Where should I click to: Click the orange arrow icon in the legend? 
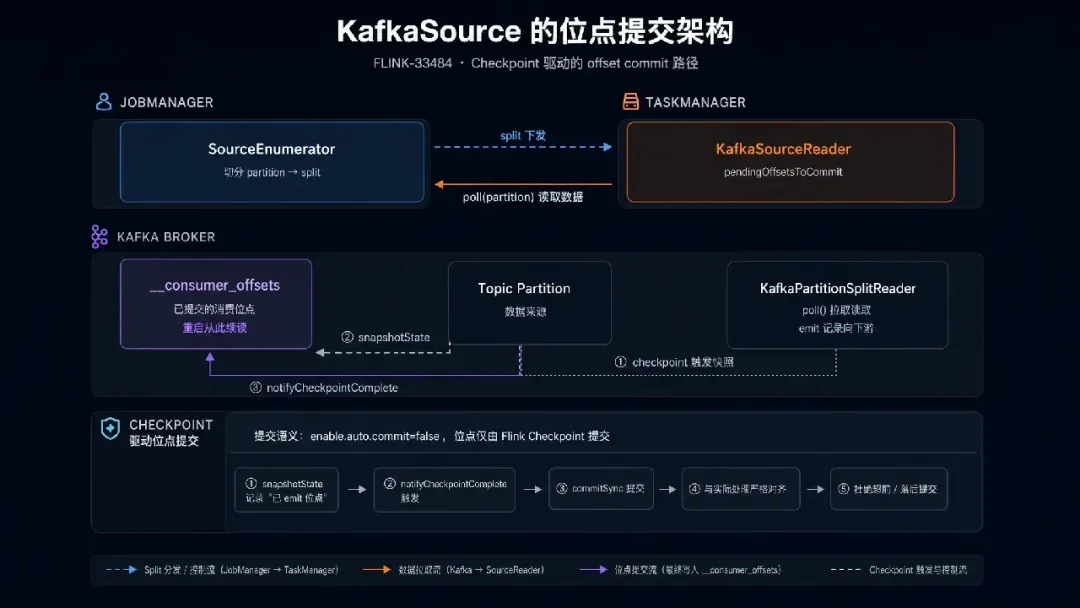(377, 569)
